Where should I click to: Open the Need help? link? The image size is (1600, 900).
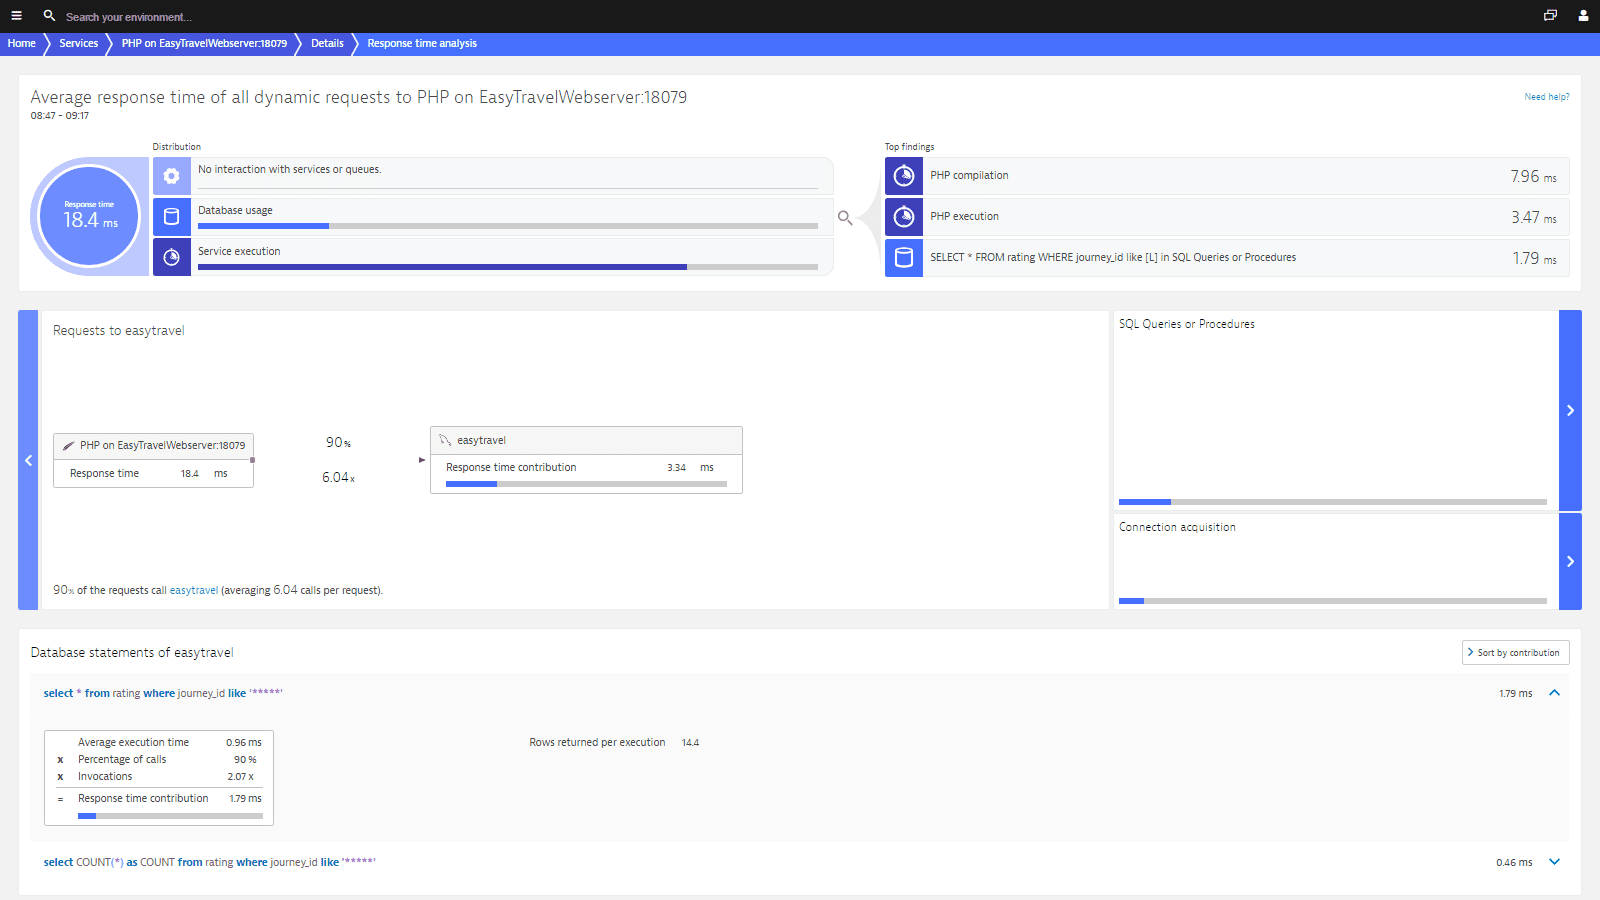coord(1547,97)
